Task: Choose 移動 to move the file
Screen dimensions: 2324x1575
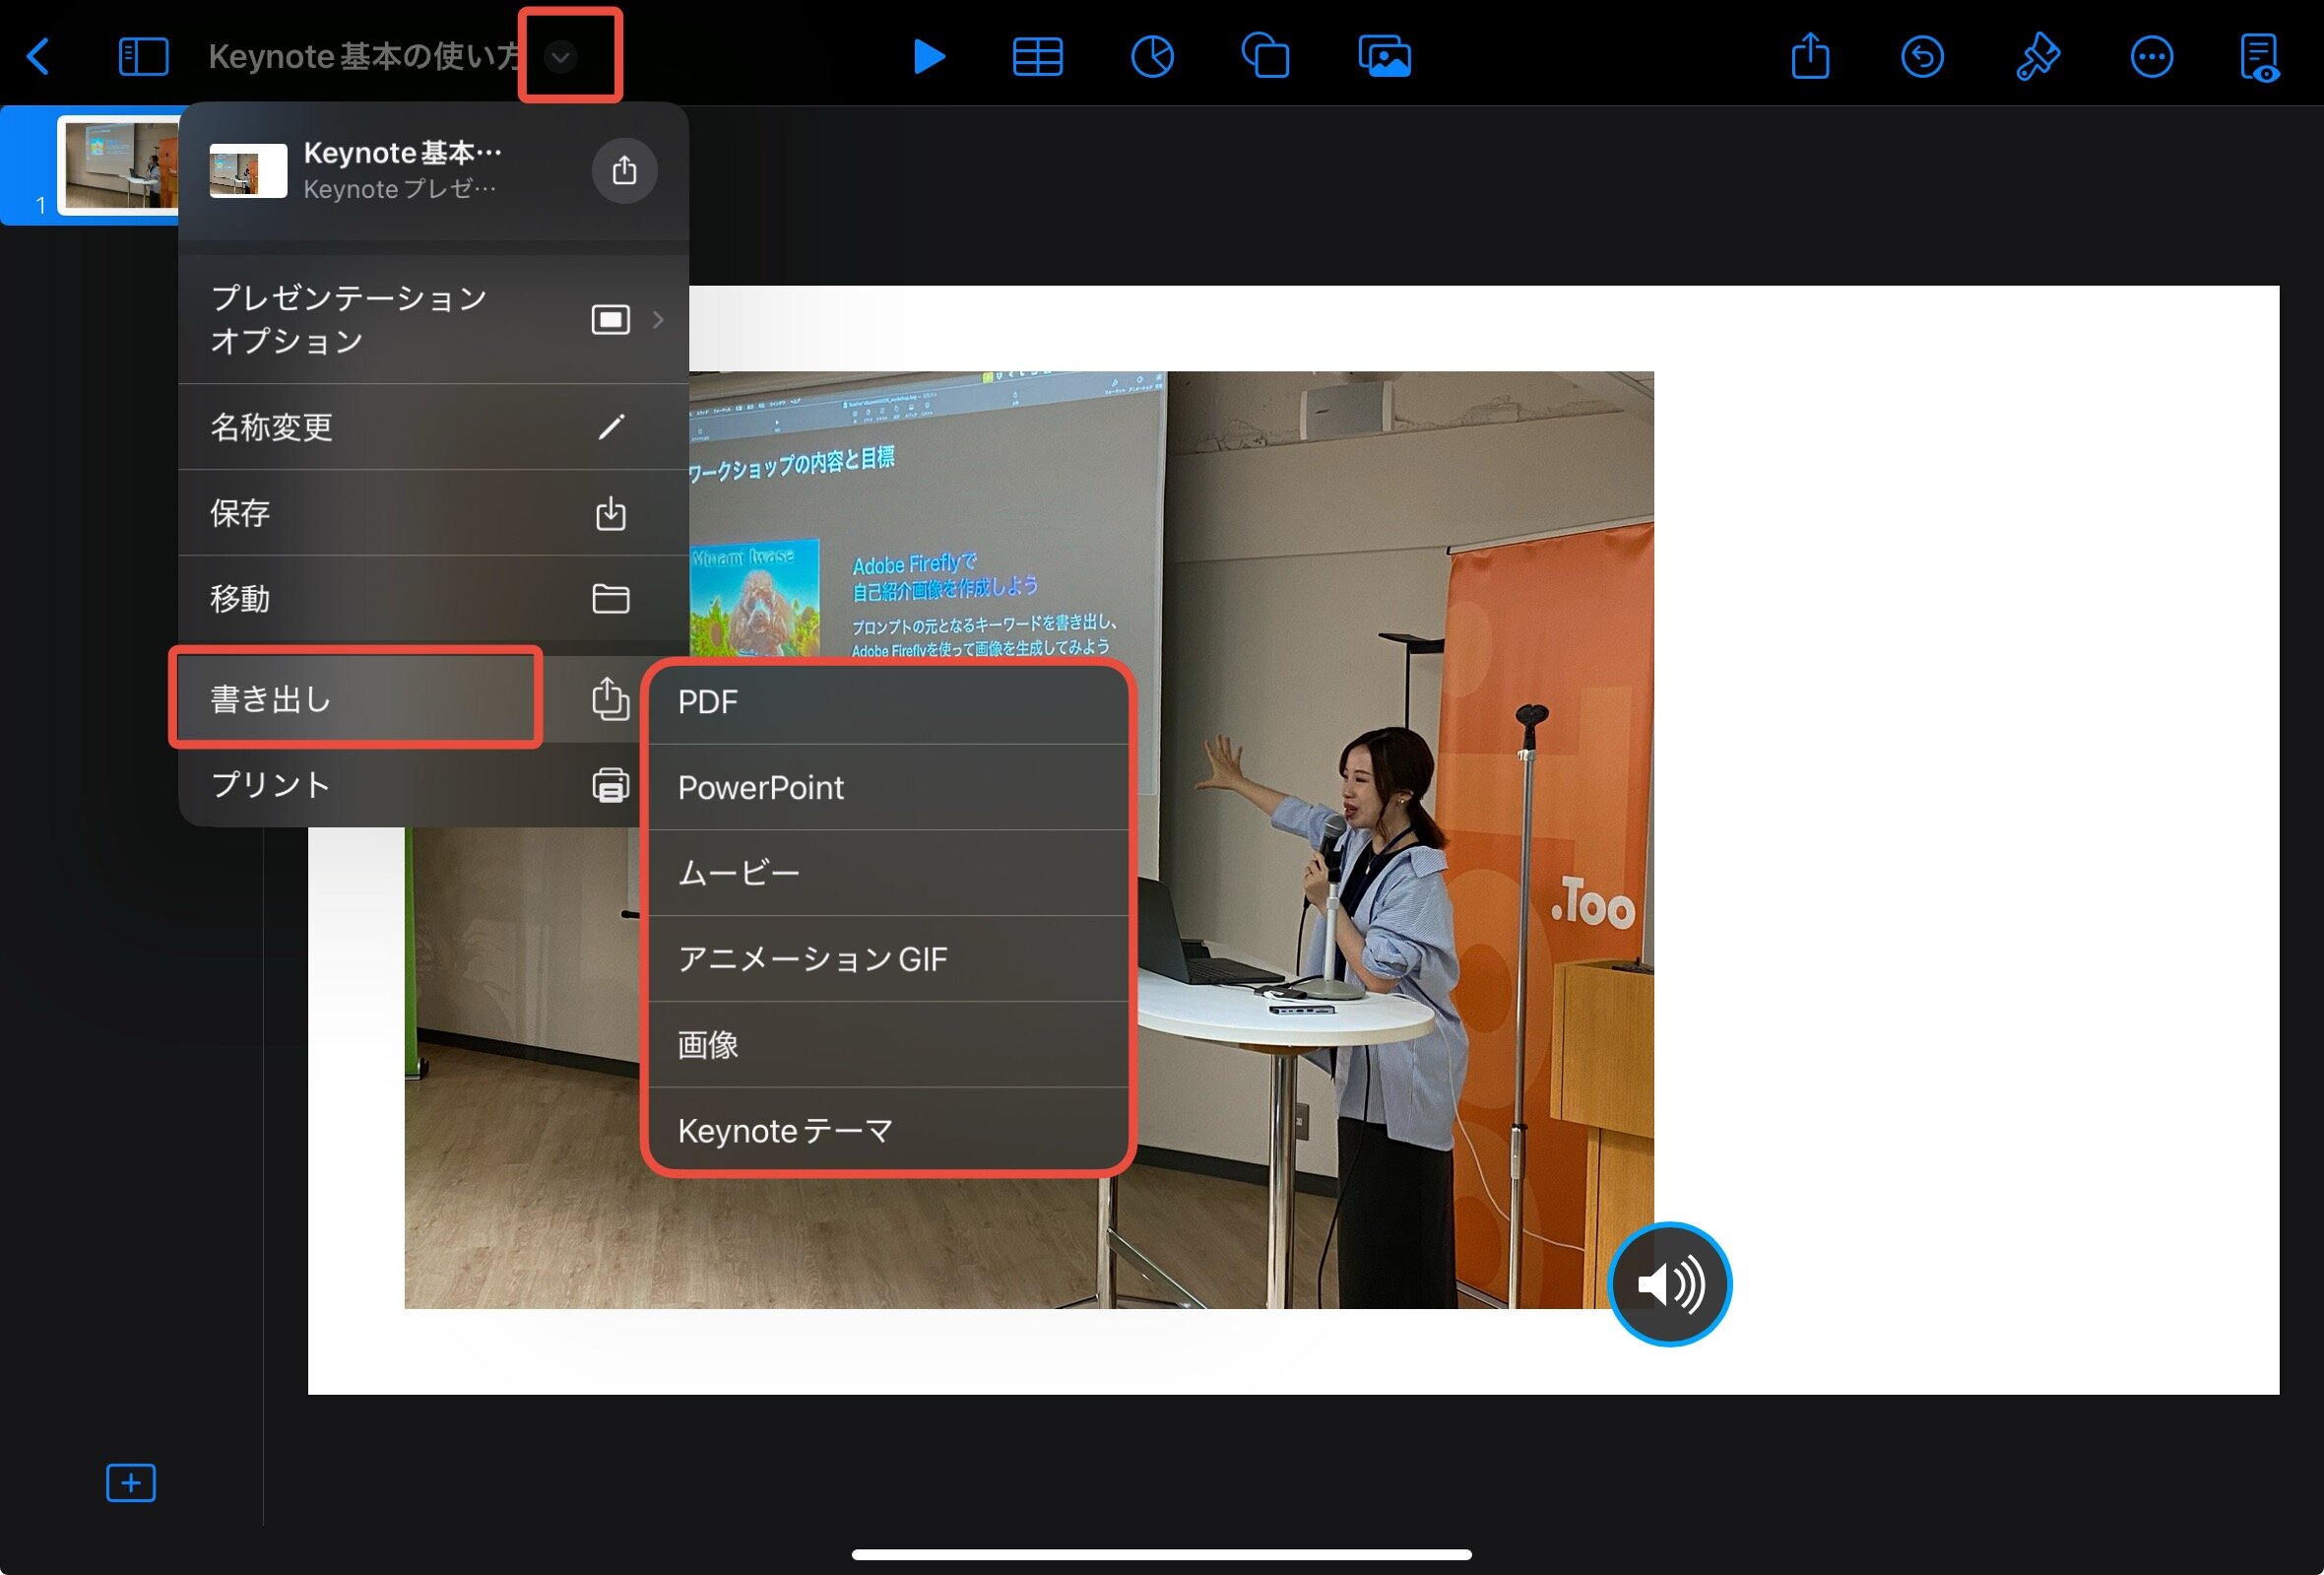Action: (434, 599)
